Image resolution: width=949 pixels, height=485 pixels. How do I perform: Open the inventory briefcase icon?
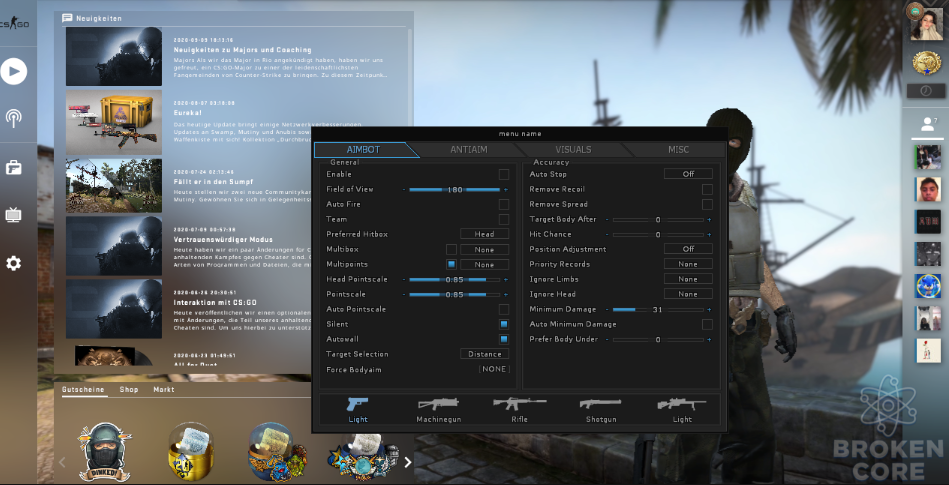[13, 168]
